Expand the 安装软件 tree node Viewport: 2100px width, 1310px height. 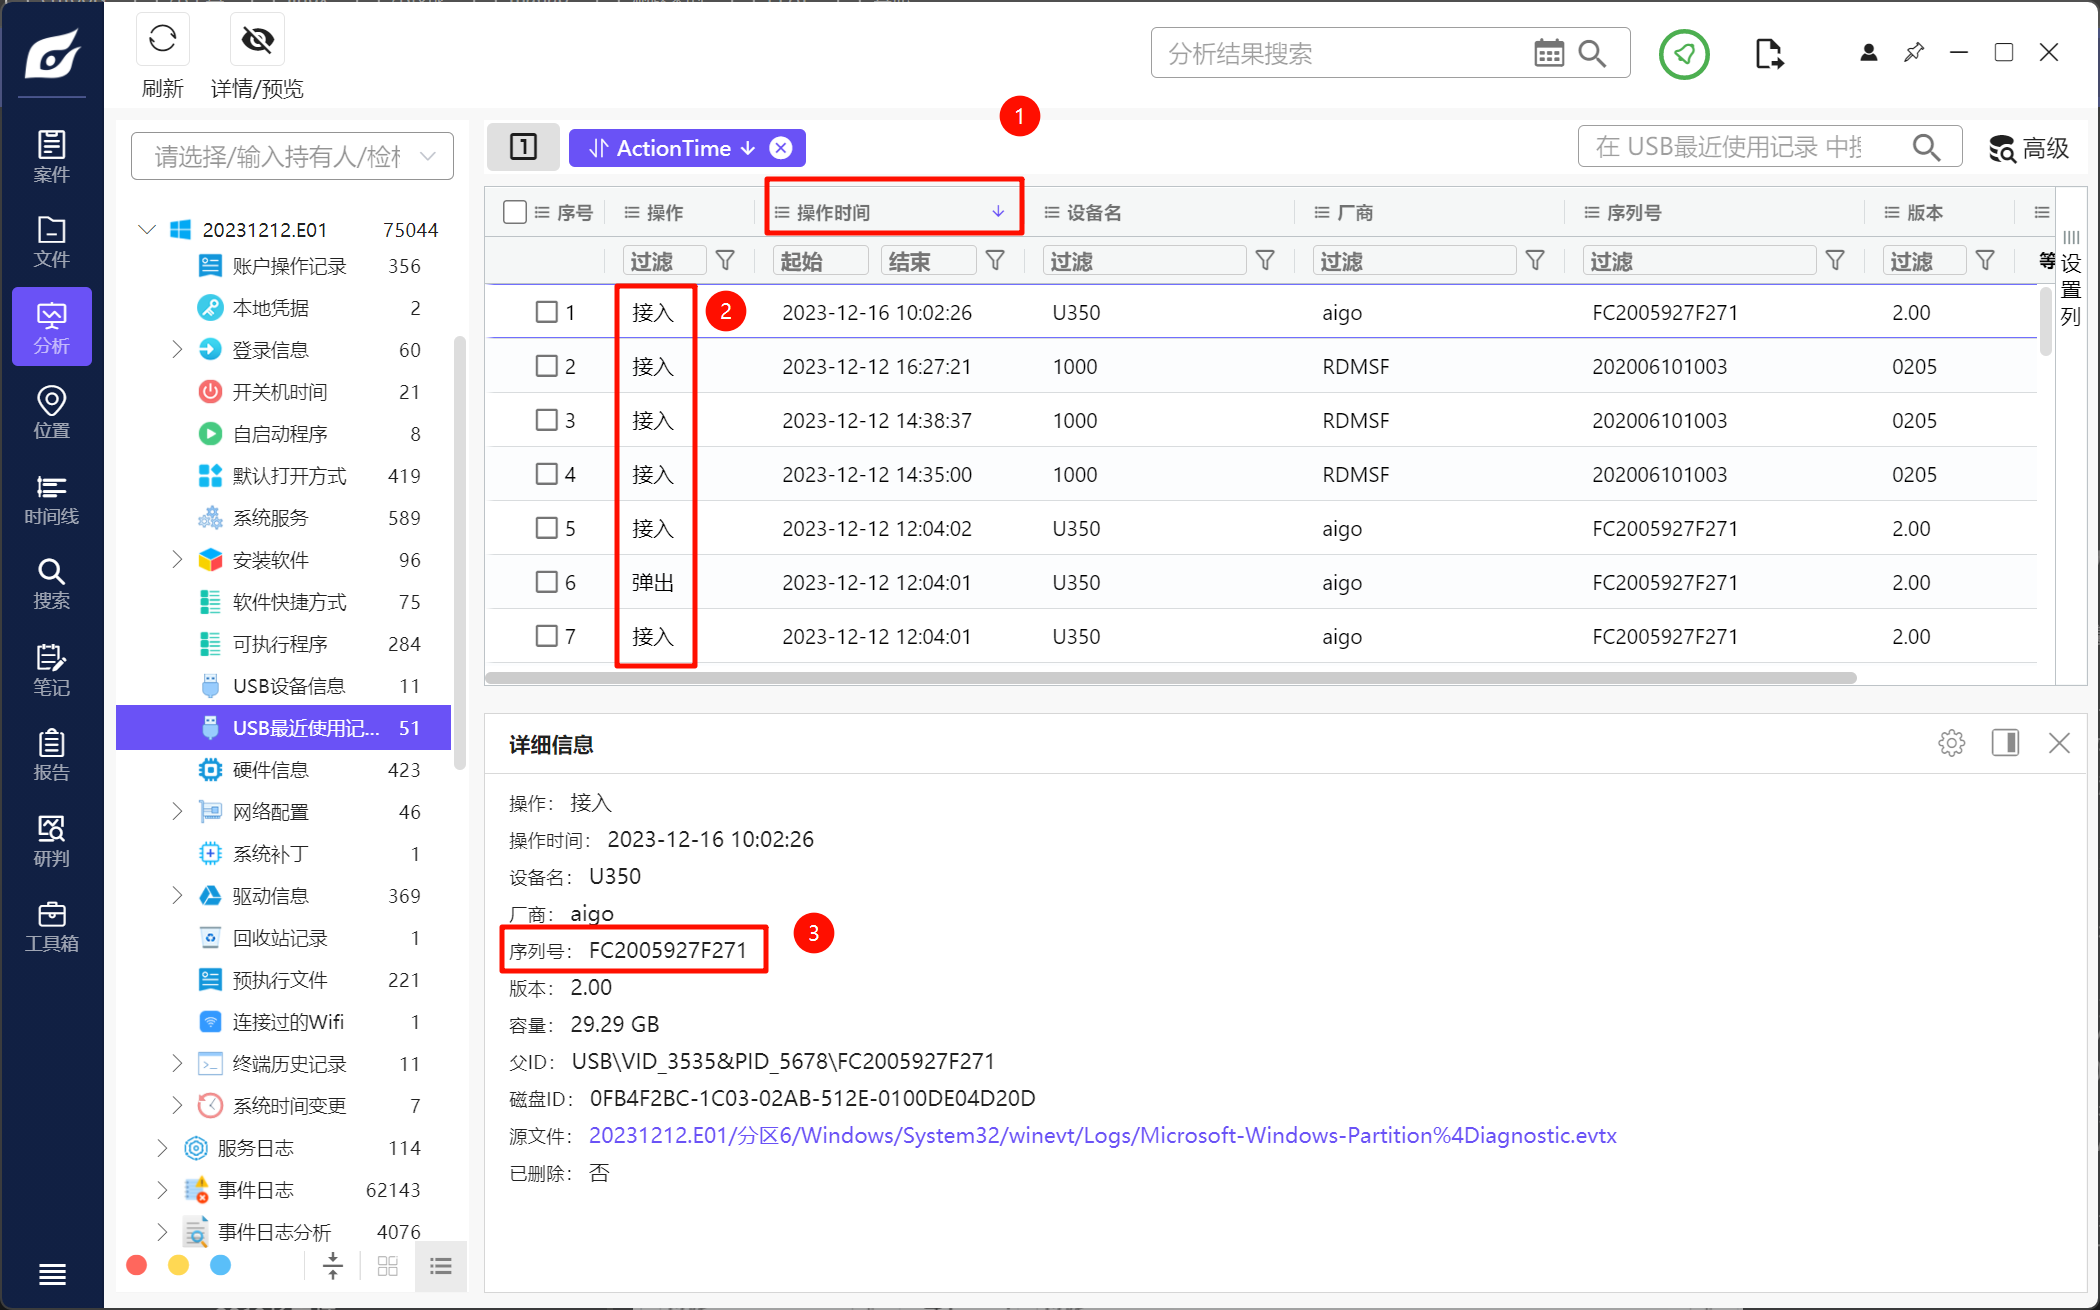(x=177, y=560)
